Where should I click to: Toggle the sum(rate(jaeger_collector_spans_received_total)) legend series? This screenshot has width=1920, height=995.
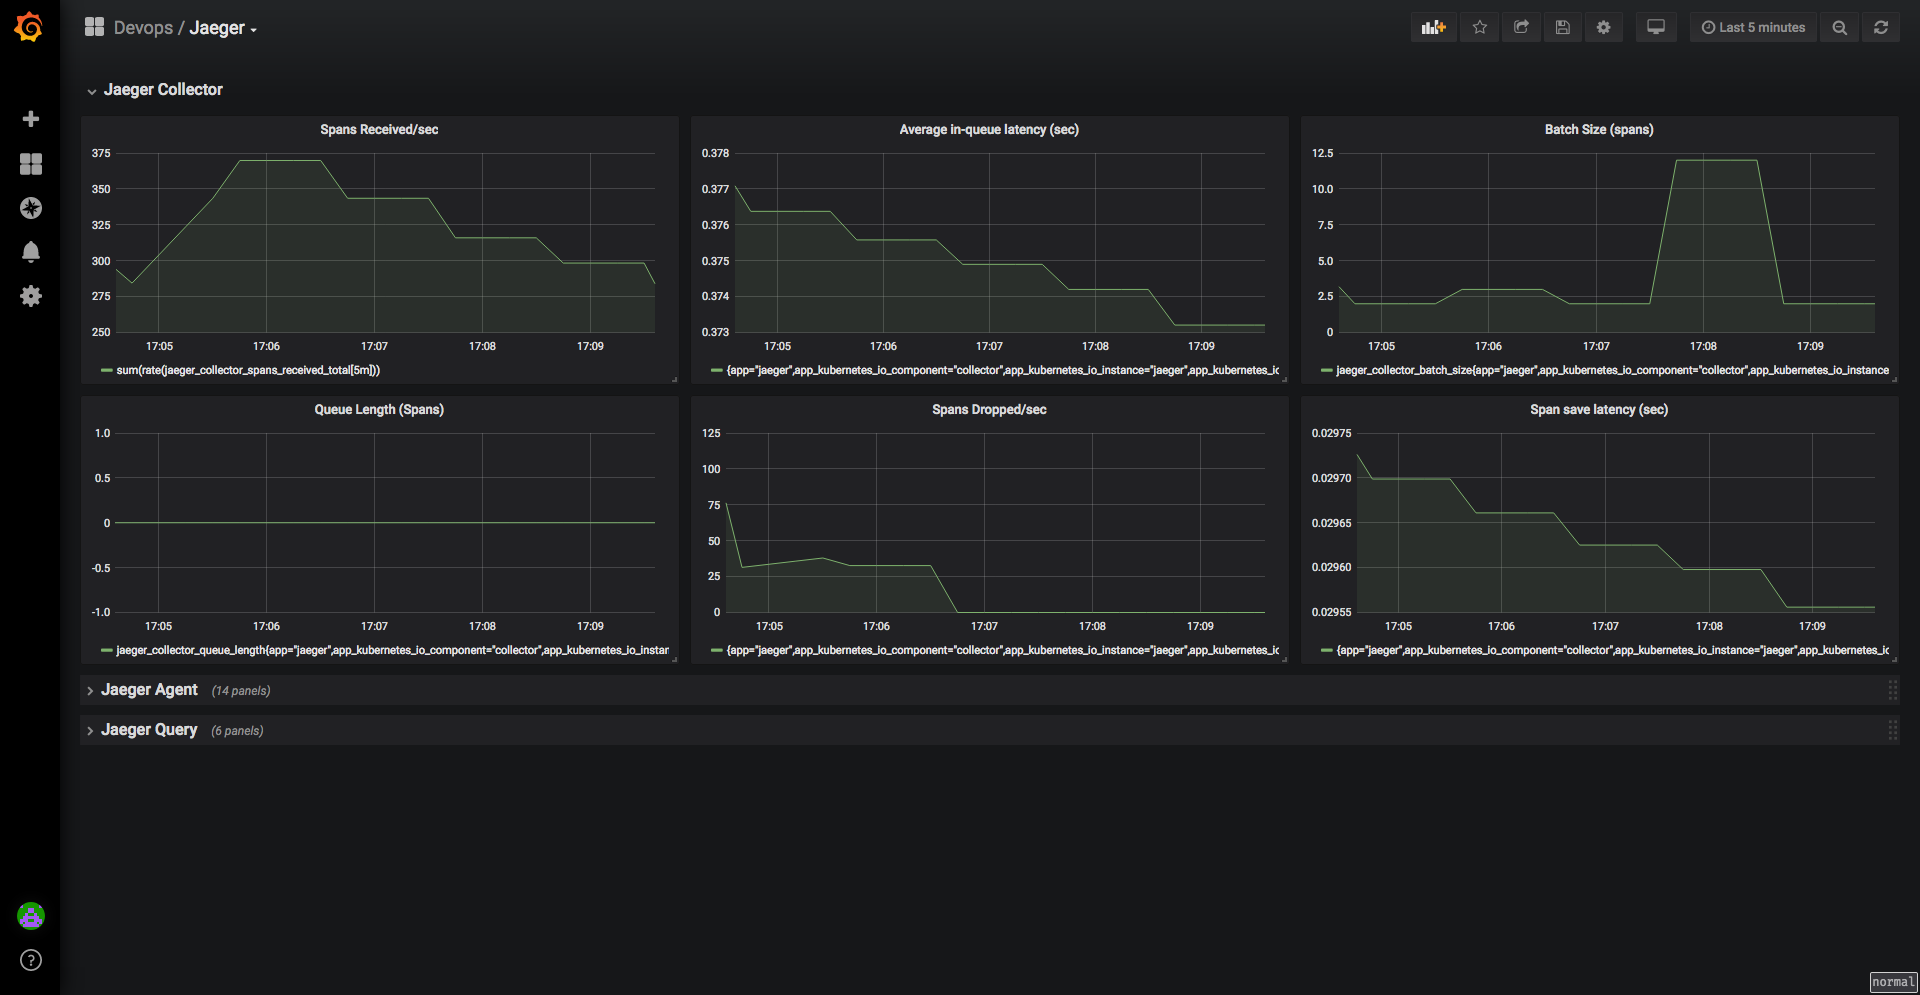[x=248, y=371]
